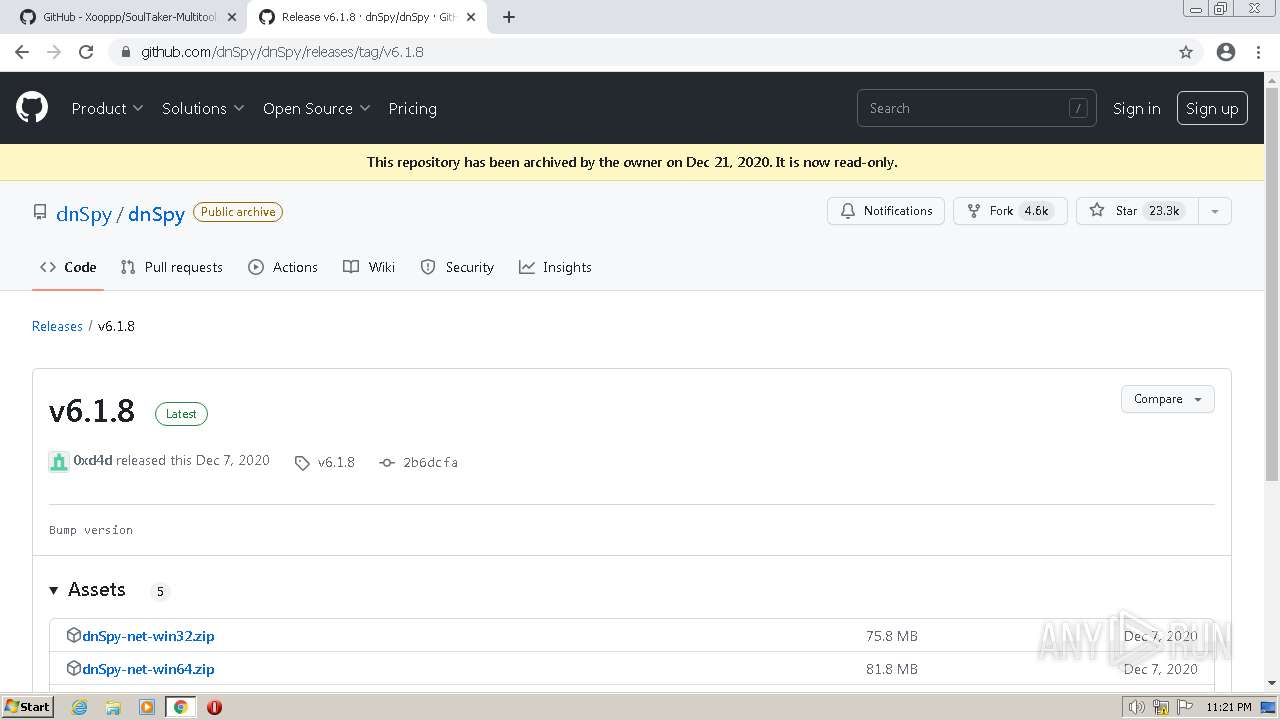Close the SoulTaker-Multitool tab
1280x720 pixels.
click(232, 17)
